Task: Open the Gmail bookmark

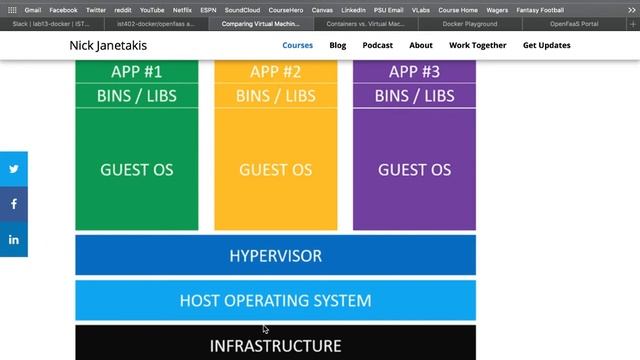Action: click(x=33, y=10)
